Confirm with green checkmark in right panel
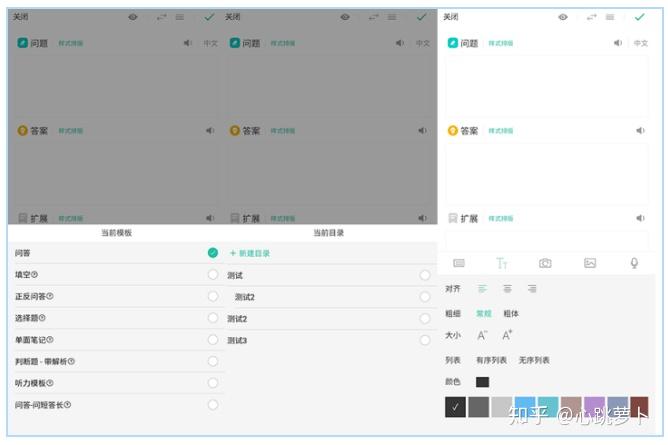The image size is (668, 445). (x=639, y=17)
